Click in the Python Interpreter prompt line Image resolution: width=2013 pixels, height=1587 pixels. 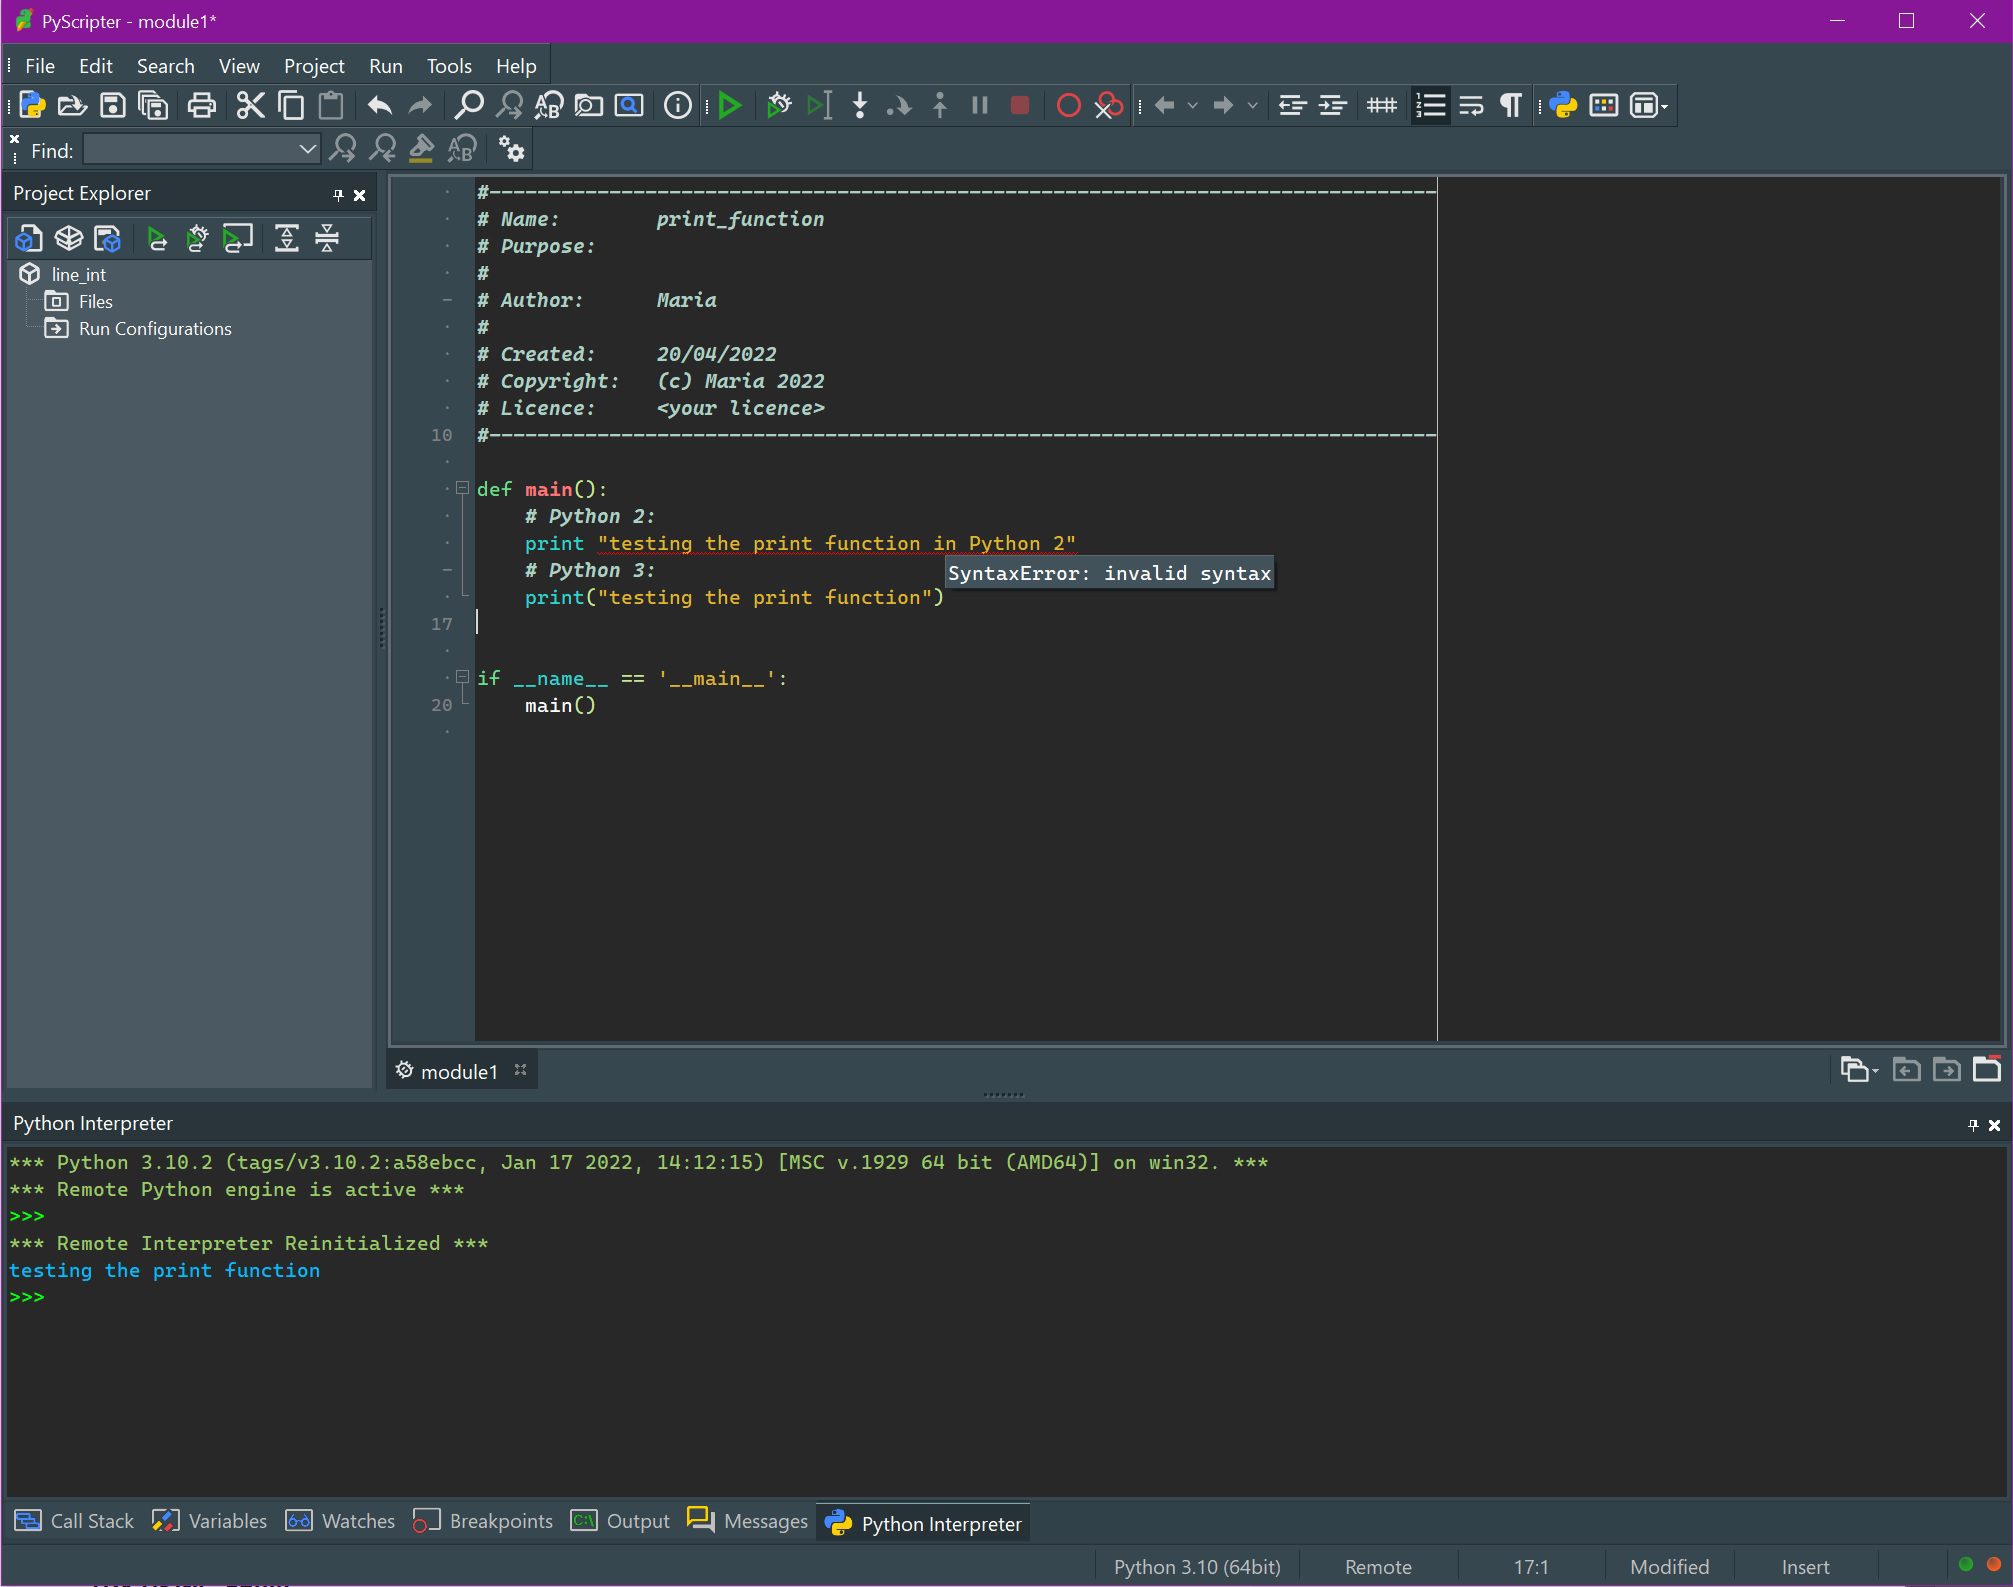coord(200,1297)
